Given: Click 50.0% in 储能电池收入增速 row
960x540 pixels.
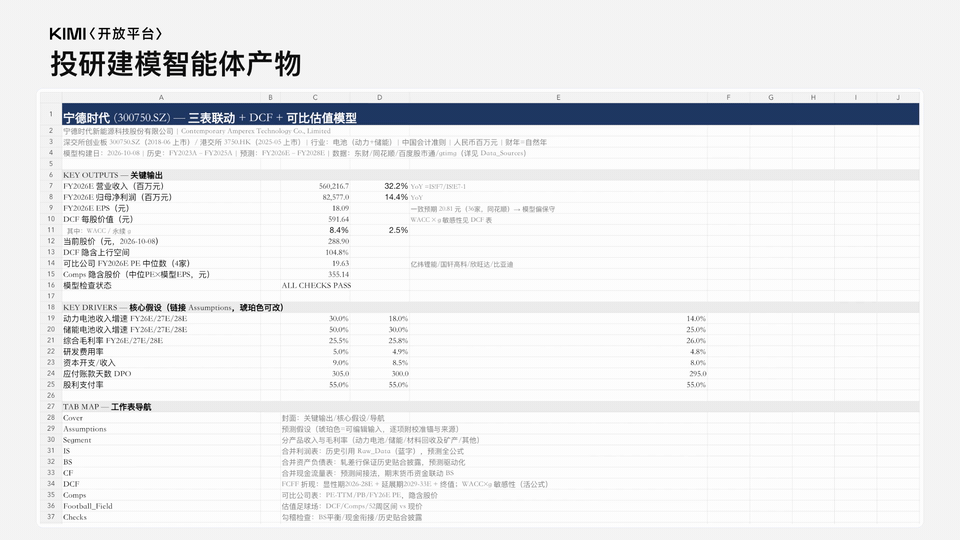Looking at the screenshot, I should pyautogui.click(x=339, y=329).
